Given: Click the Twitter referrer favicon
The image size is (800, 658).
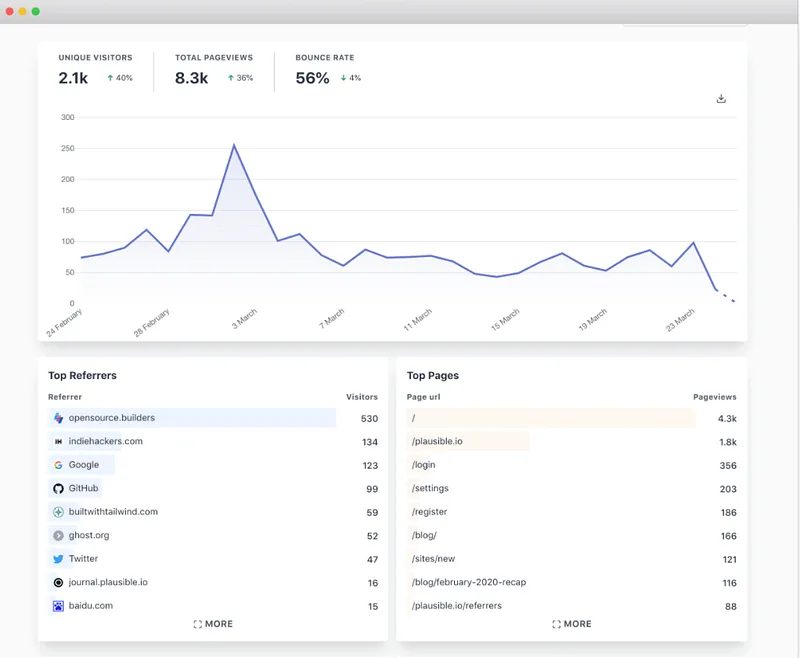Looking at the screenshot, I should point(58,558).
